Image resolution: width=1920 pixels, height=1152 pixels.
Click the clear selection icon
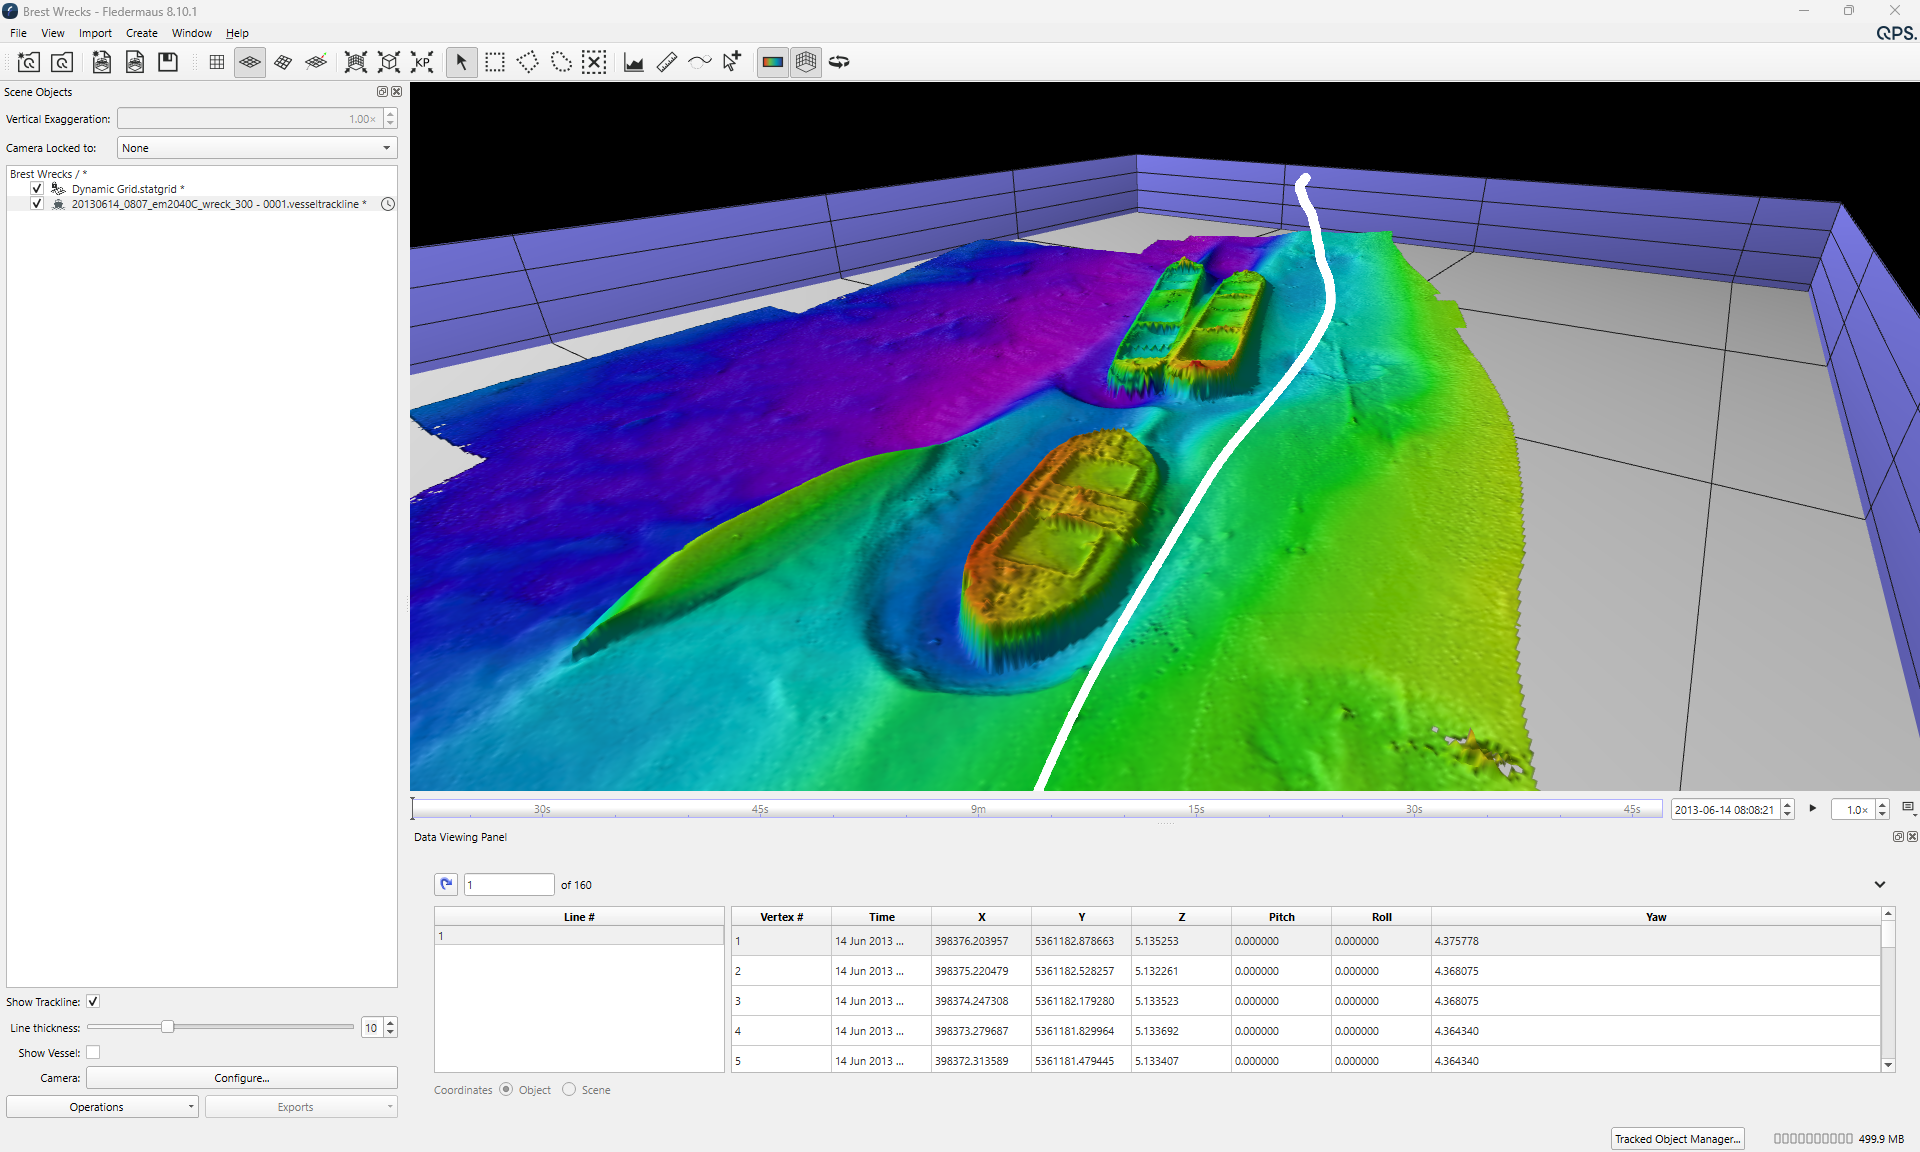(x=594, y=62)
